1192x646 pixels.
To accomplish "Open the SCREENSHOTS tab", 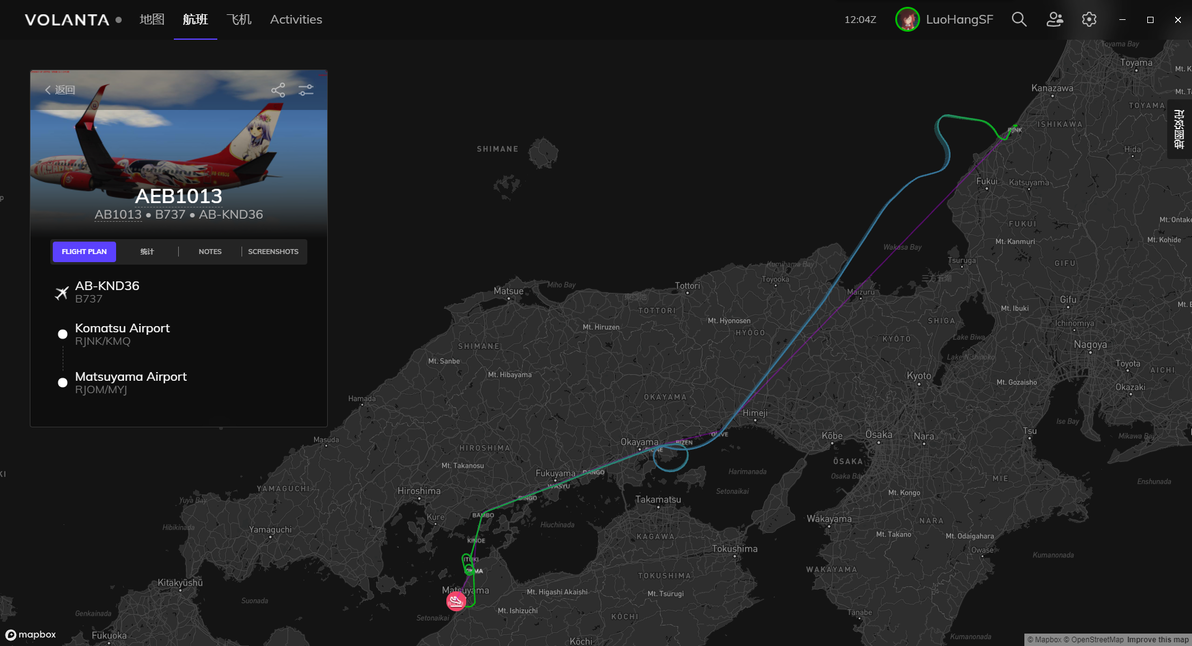I will [273, 252].
